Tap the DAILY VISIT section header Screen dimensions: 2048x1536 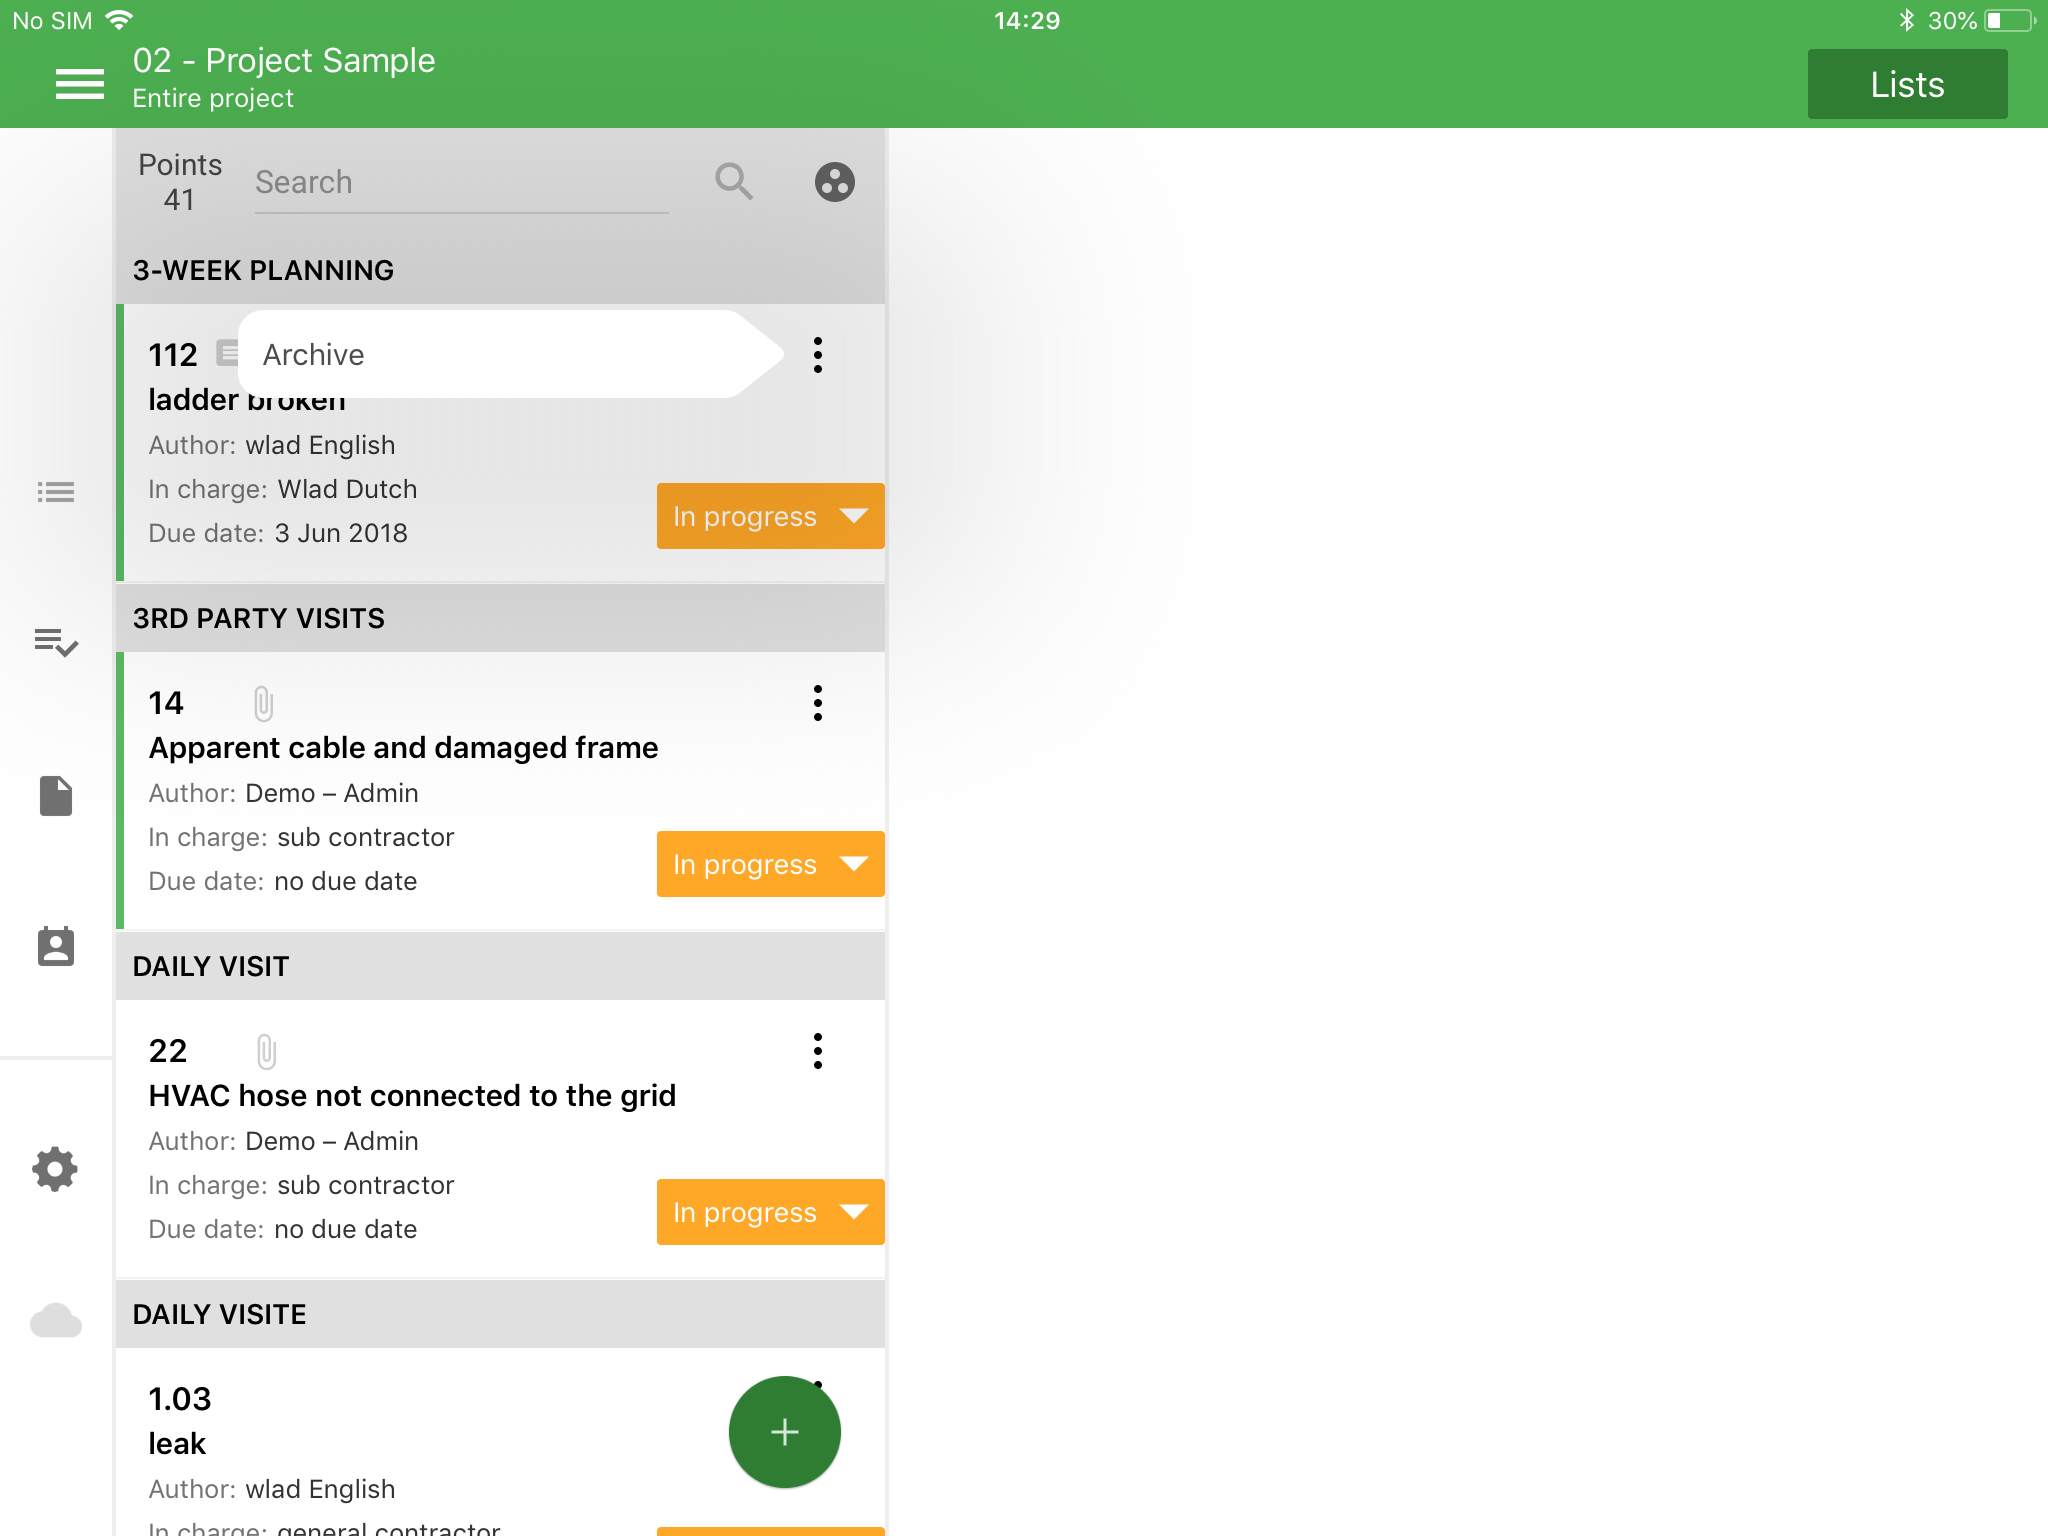point(501,966)
